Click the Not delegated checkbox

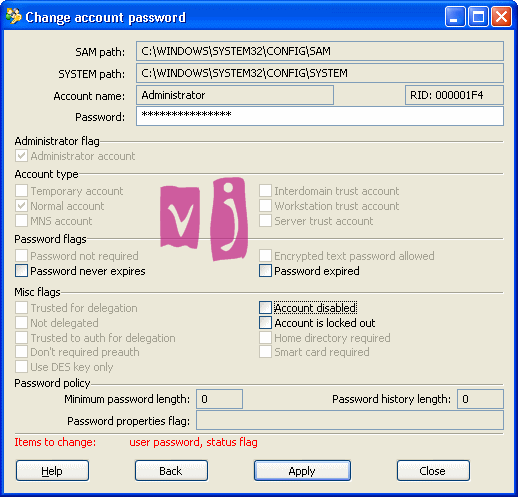[x=21, y=323]
